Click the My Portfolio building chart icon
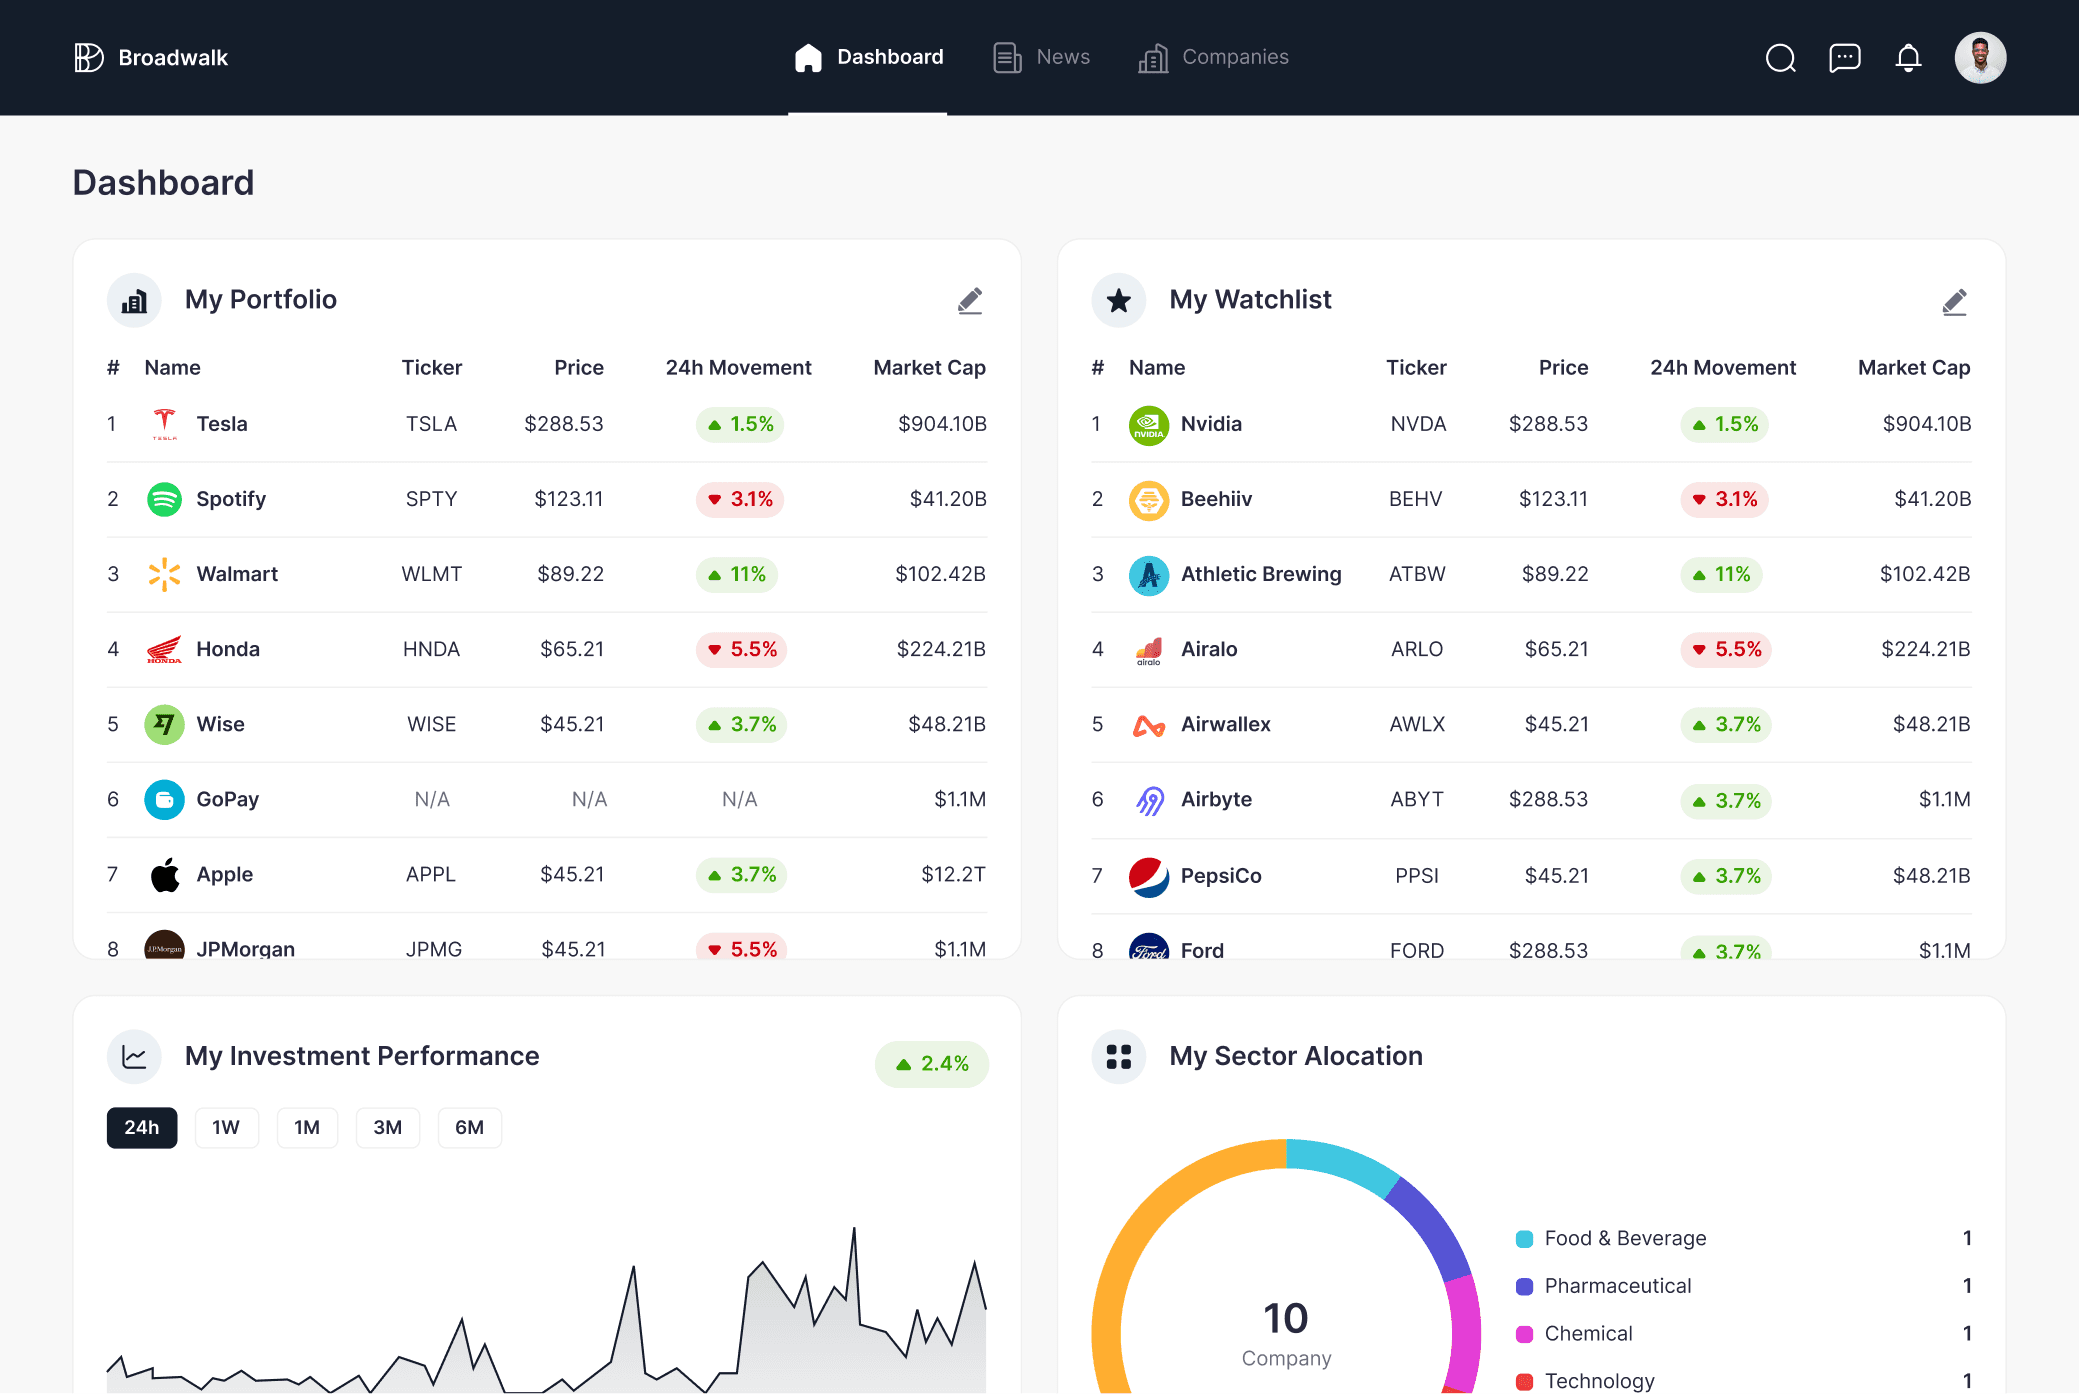Screen dimensions: 2079x1394 pyautogui.click(x=134, y=300)
